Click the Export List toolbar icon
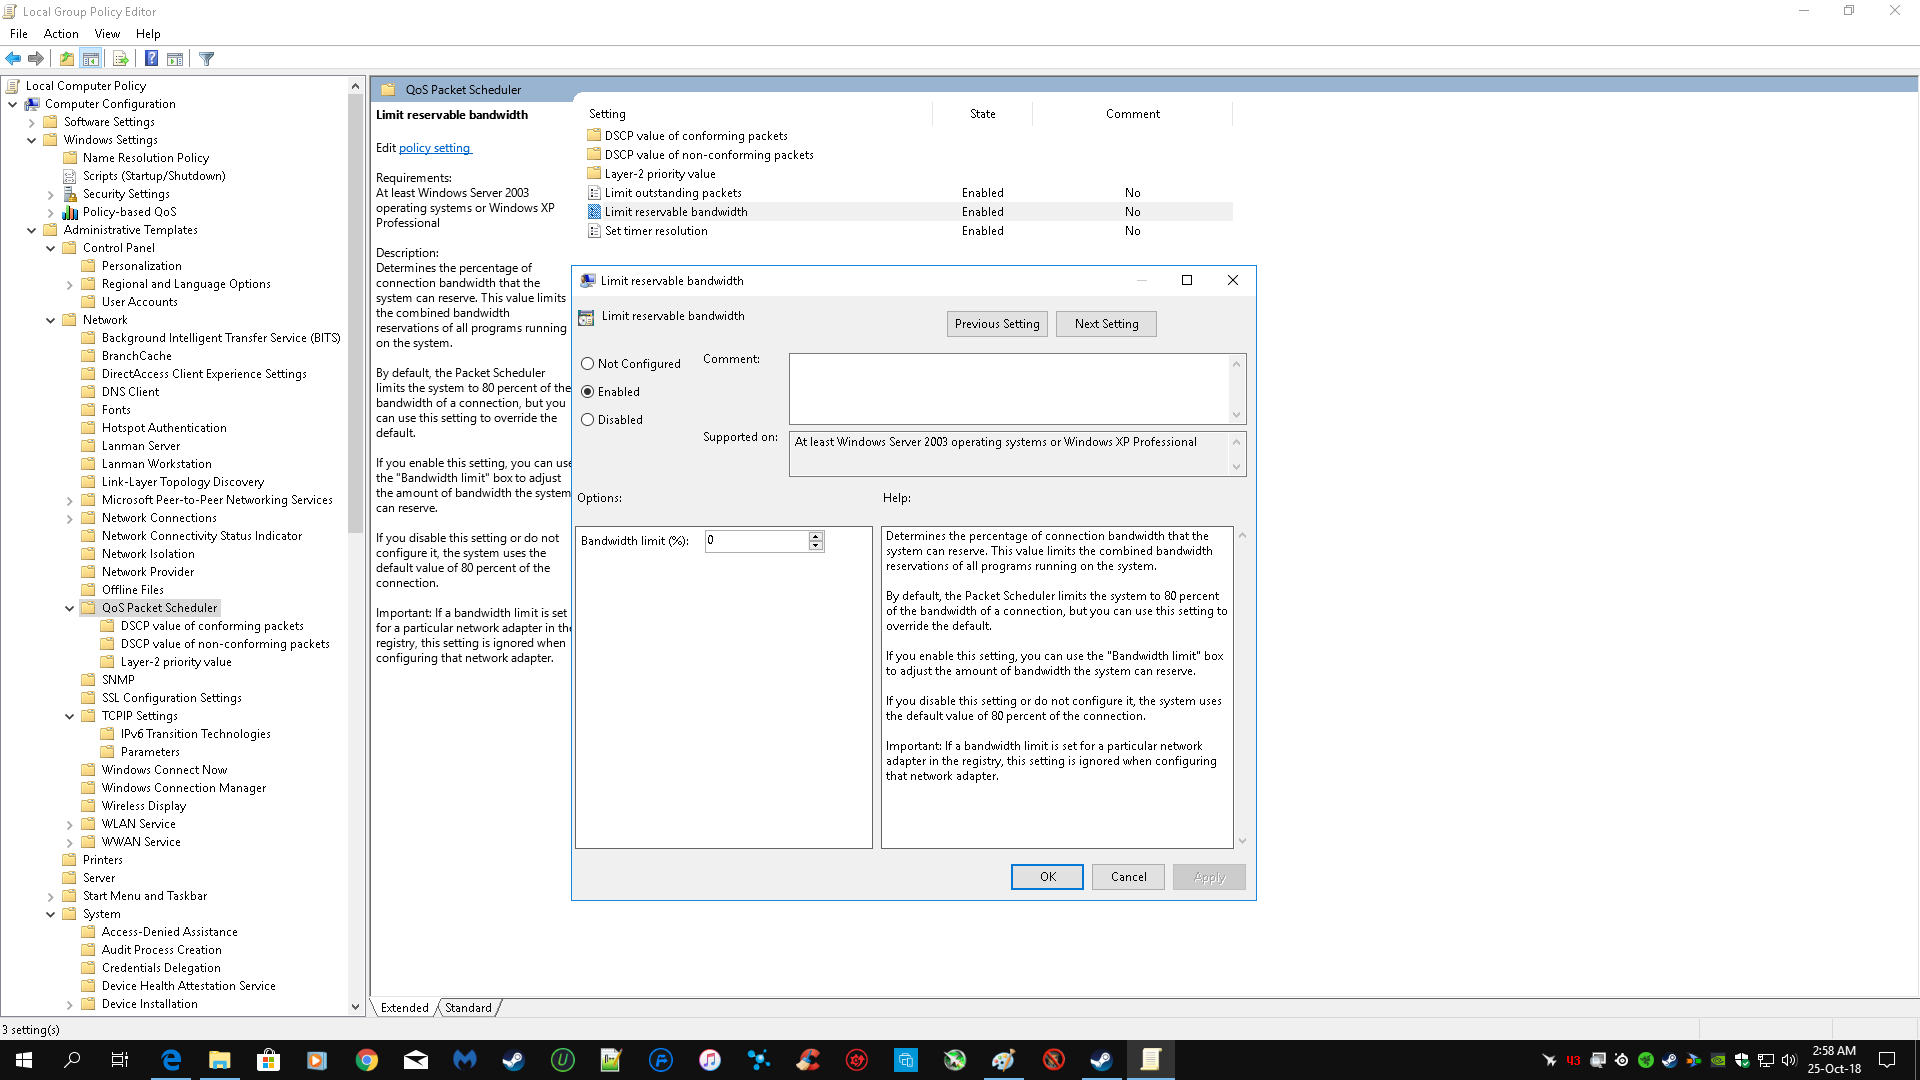 coord(120,59)
